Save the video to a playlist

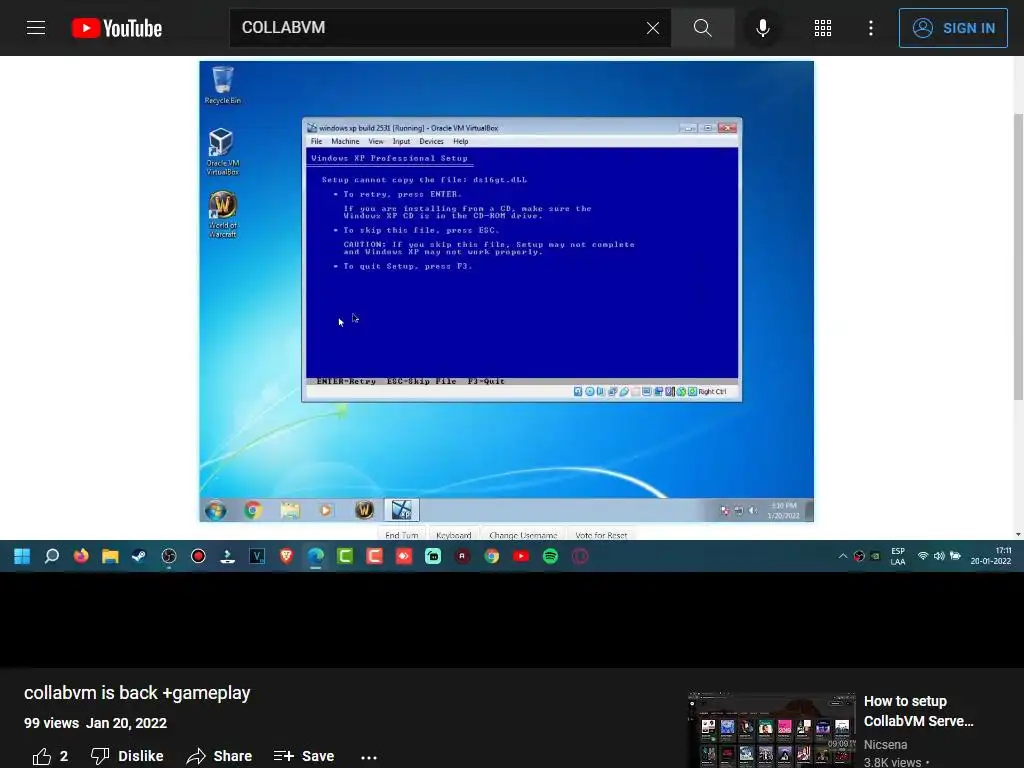click(x=304, y=756)
